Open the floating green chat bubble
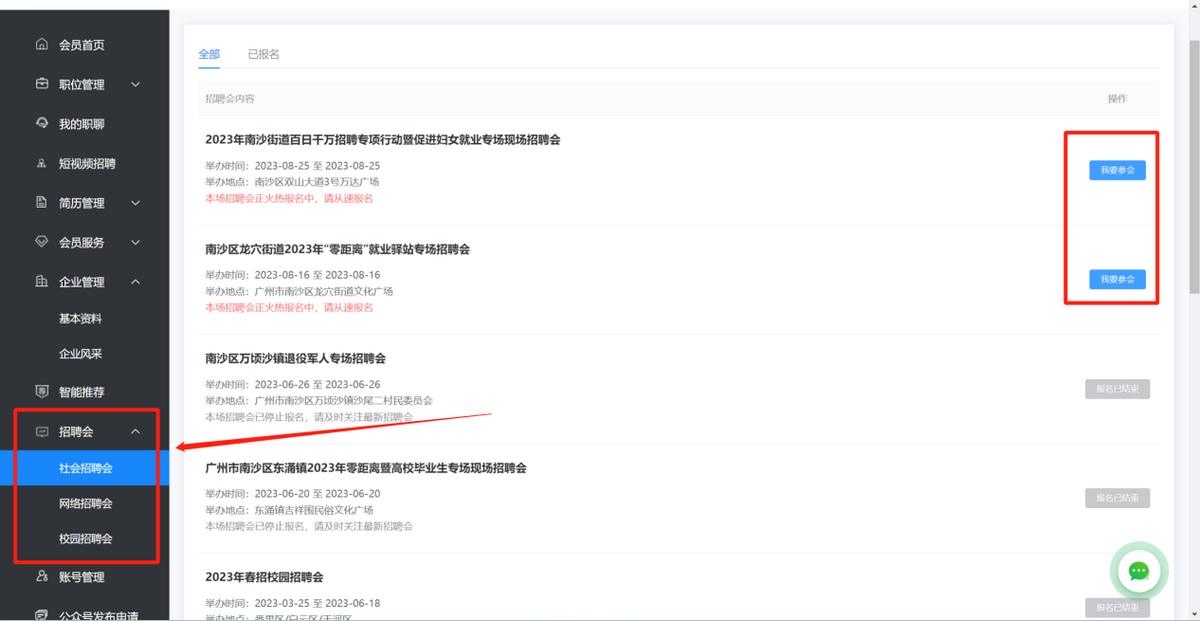Image resolution: width=1200 pixels, height=621 pixels. point(1138,571)
